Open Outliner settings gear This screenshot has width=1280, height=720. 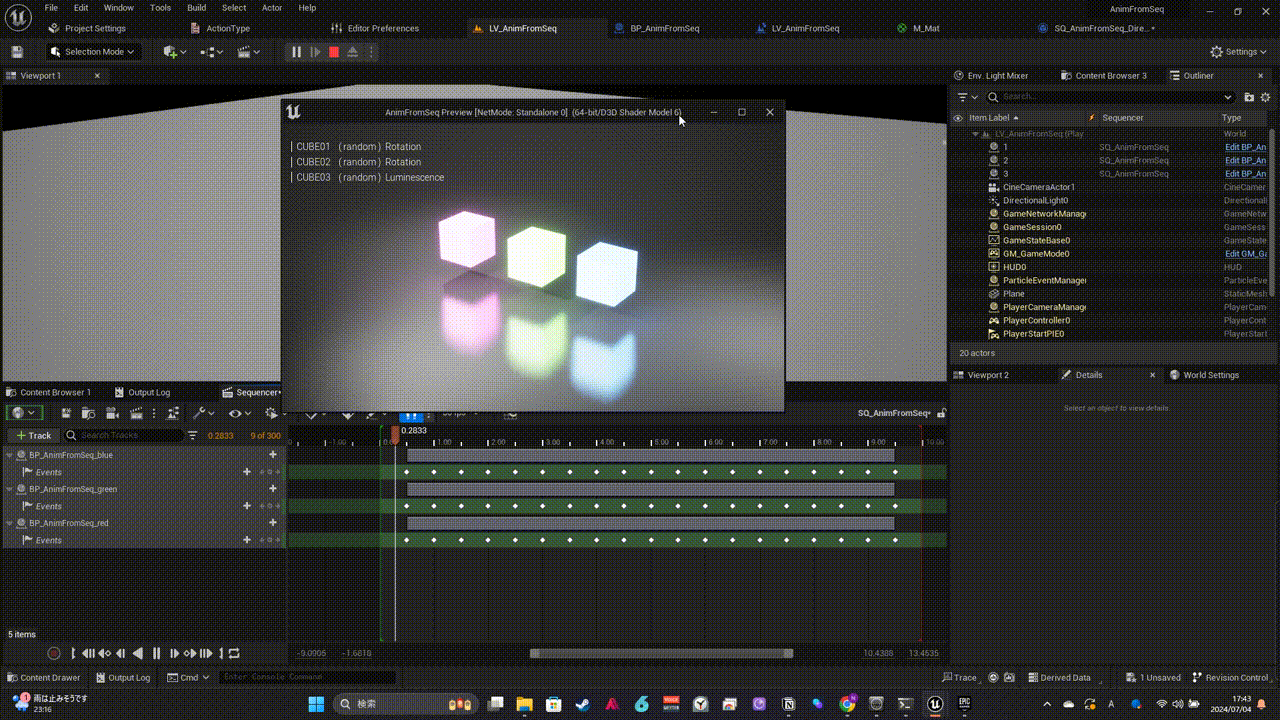pos(1266,97)
